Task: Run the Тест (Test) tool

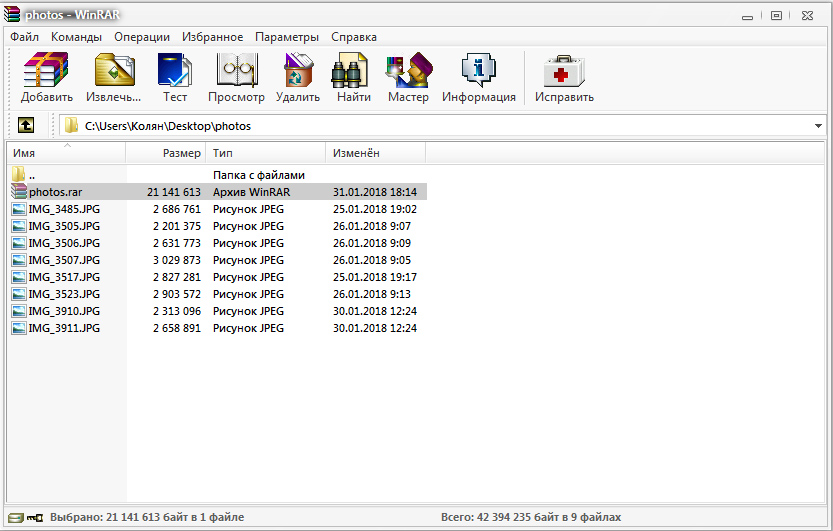Action: tap(175, 70)
